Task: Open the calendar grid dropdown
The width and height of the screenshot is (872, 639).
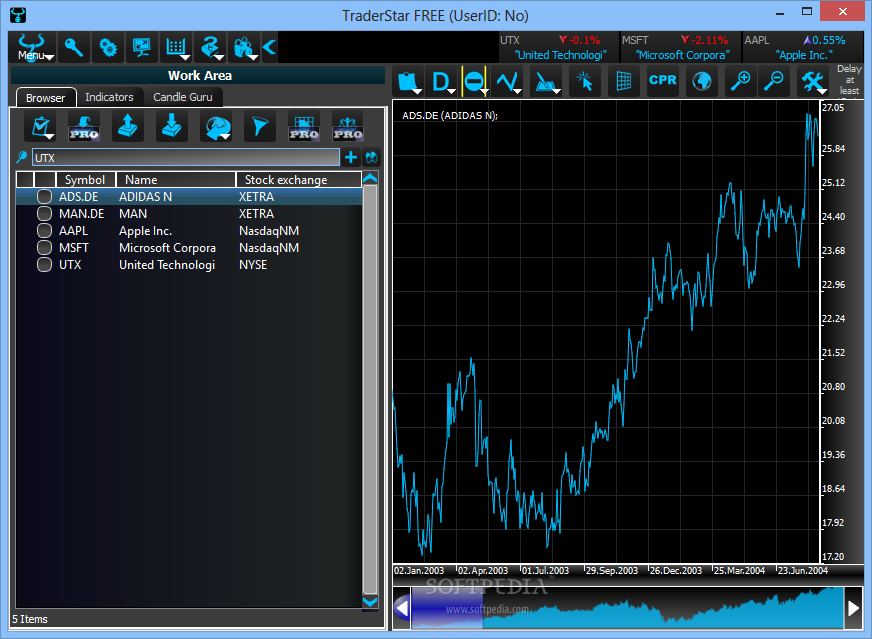Action: point(176,47)
